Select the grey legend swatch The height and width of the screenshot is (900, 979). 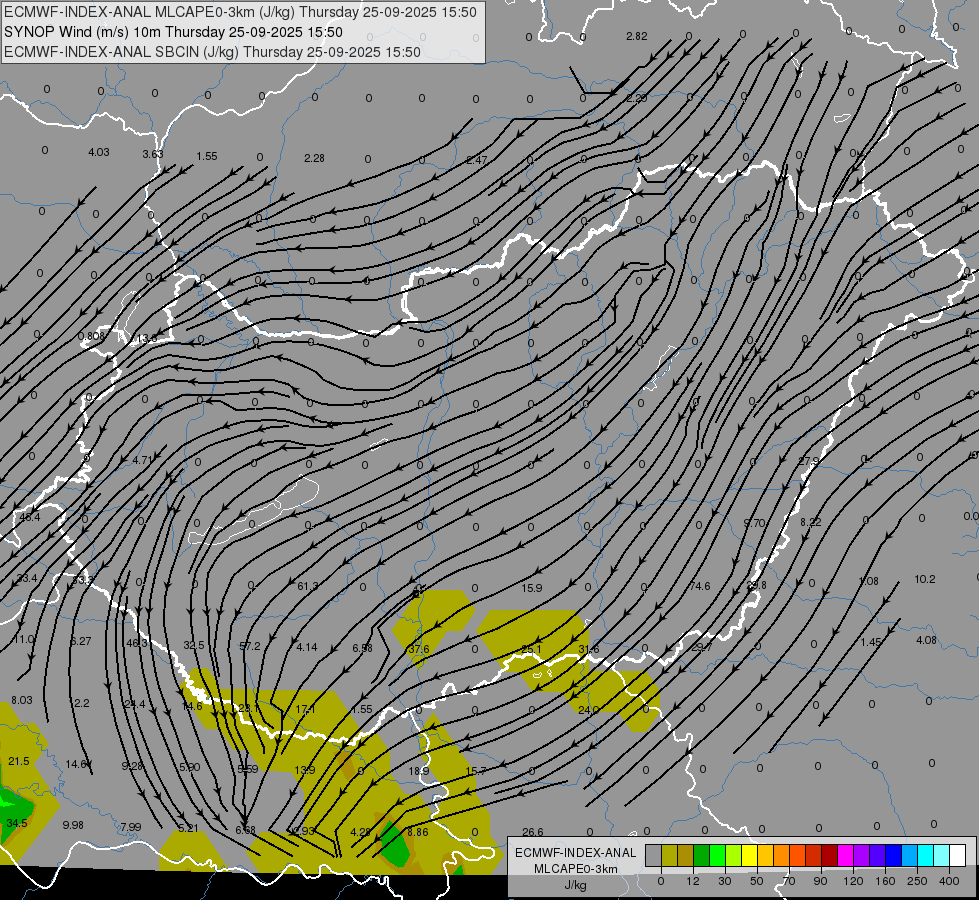[653, 855]
